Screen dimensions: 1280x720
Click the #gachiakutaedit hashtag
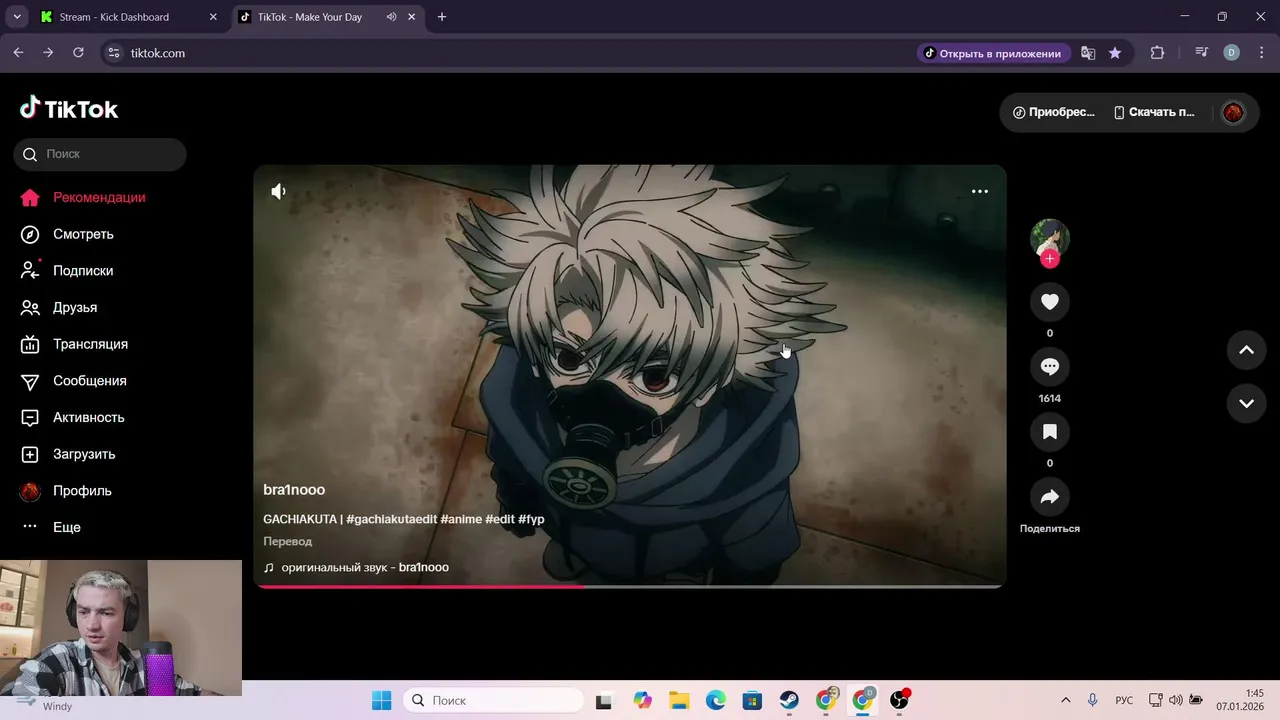pos(392,519)
